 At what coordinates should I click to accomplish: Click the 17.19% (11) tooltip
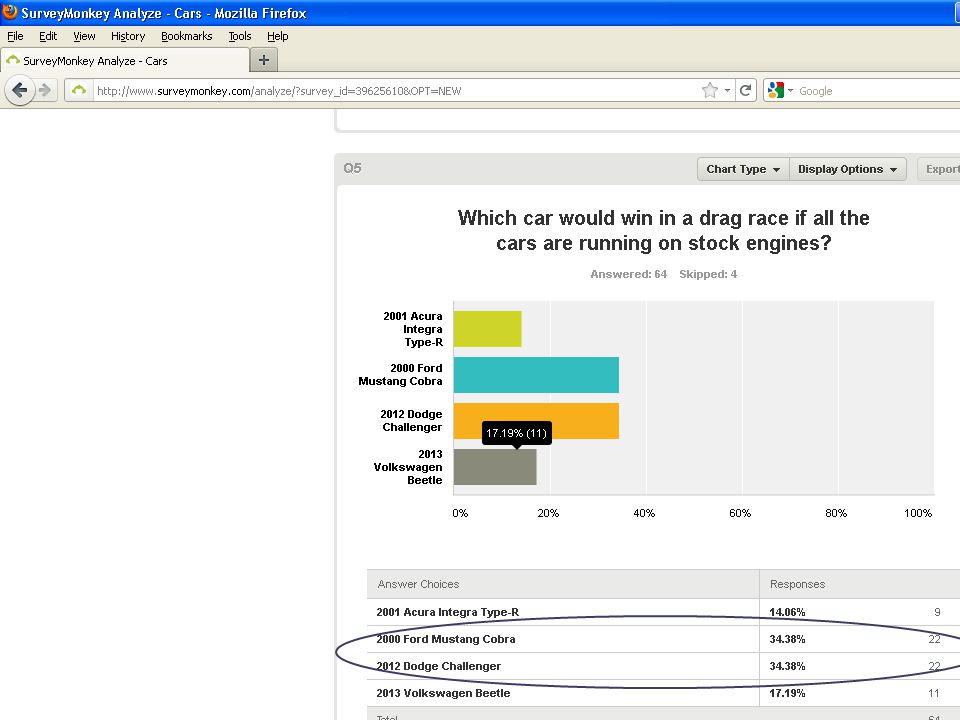click(516, 433)
